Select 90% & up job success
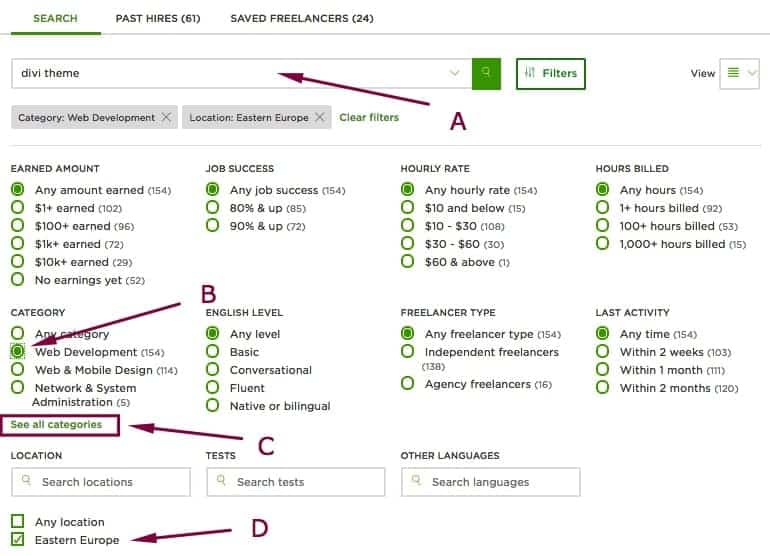770x556 pixels. (213, 226)
